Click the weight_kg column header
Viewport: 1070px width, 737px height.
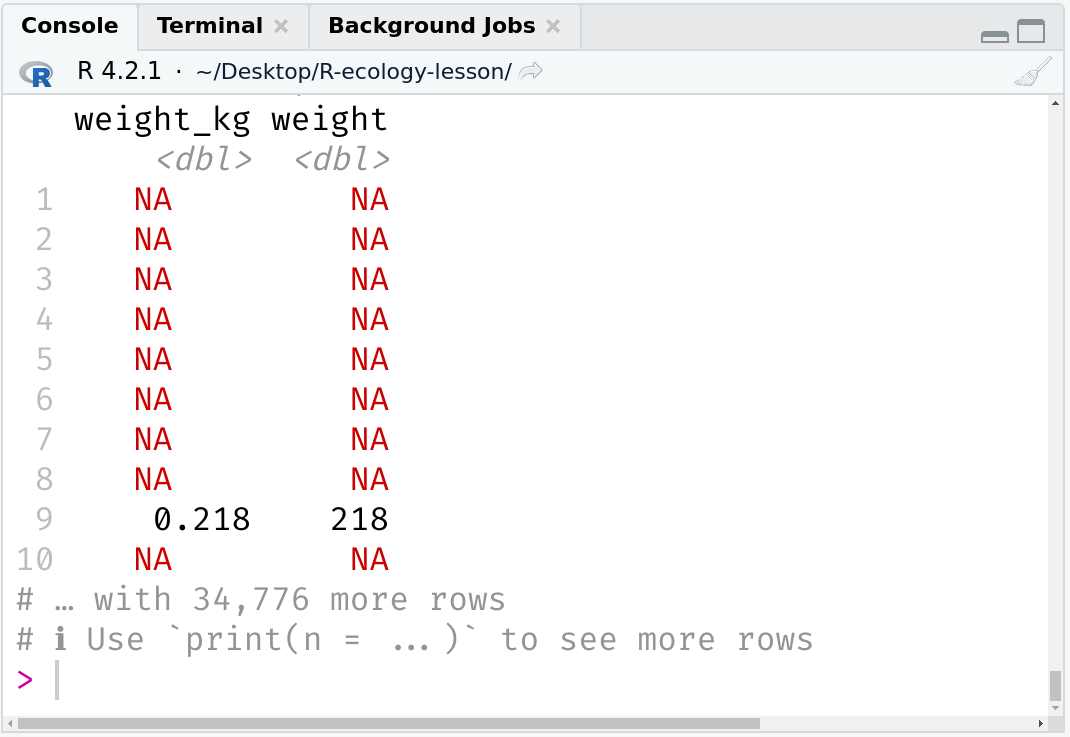point(162,120)
